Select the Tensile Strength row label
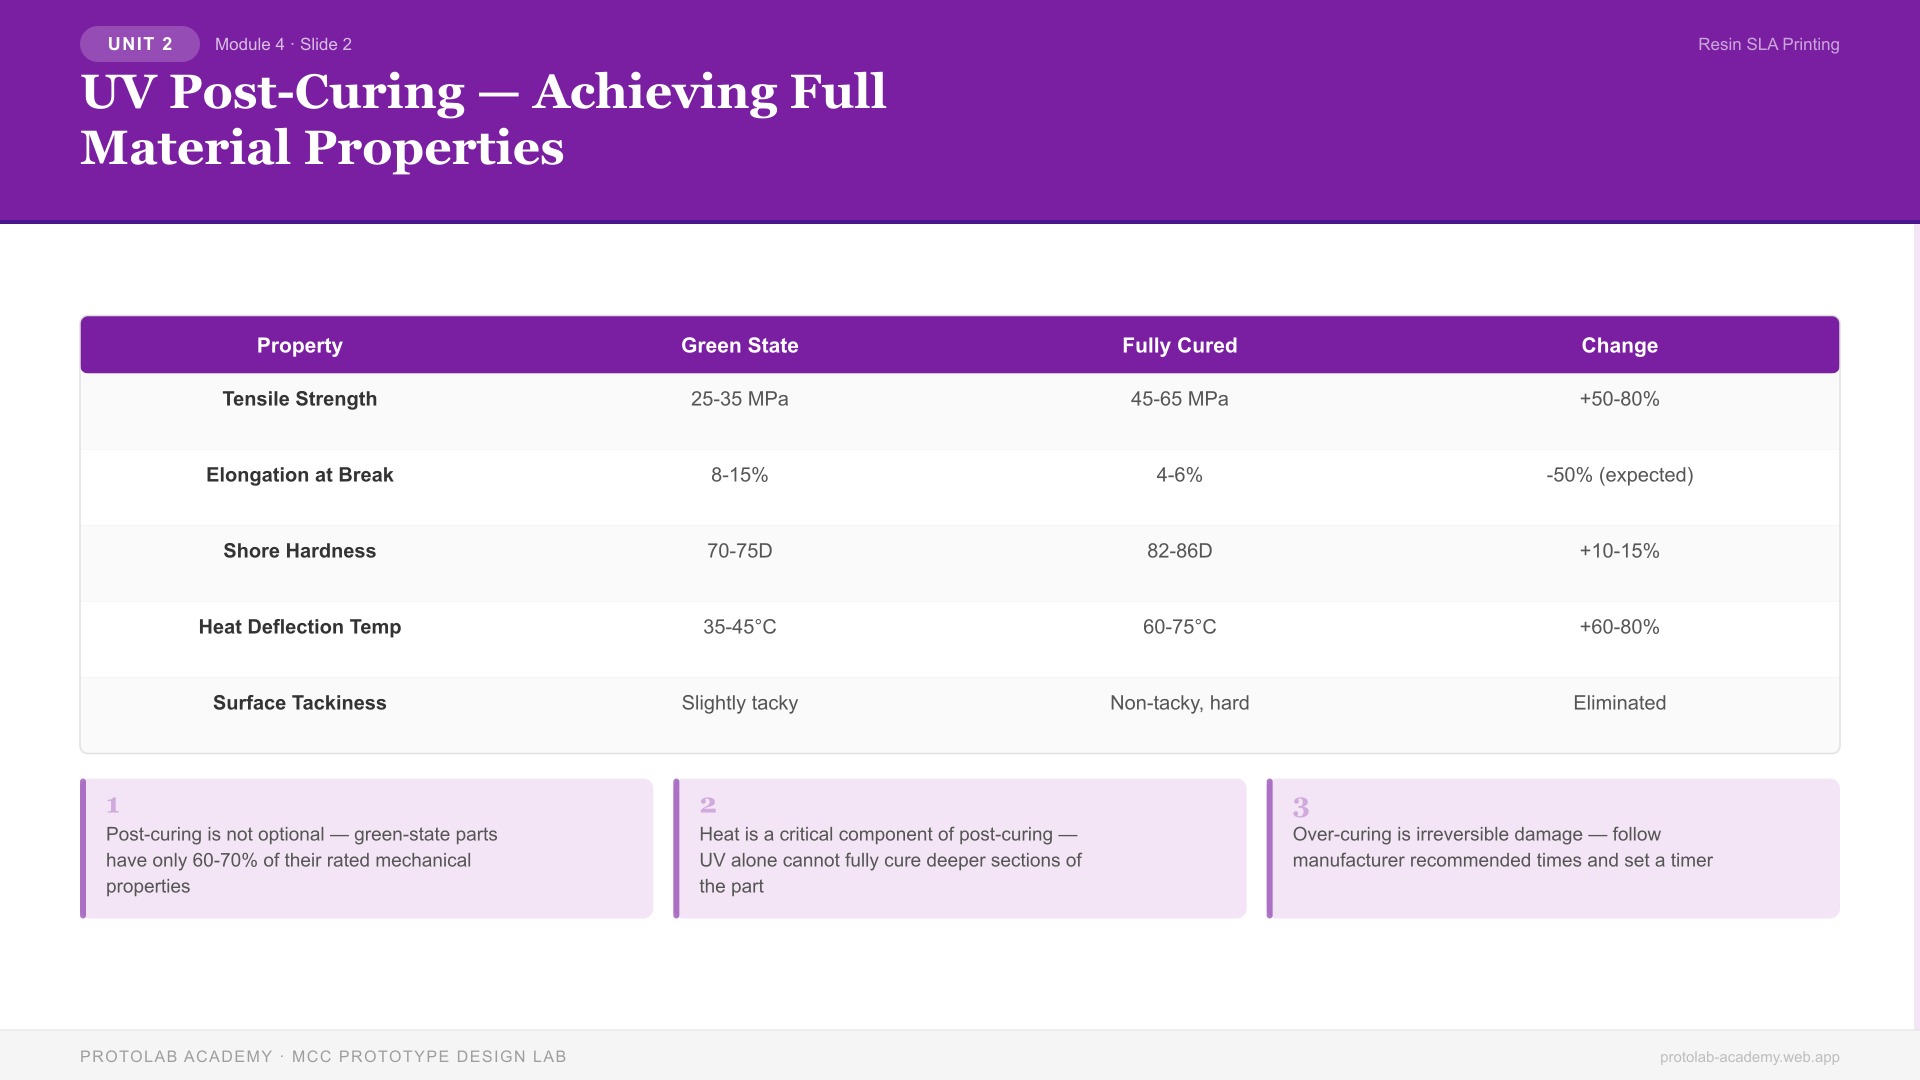1920x1080 pixels. 300,399
